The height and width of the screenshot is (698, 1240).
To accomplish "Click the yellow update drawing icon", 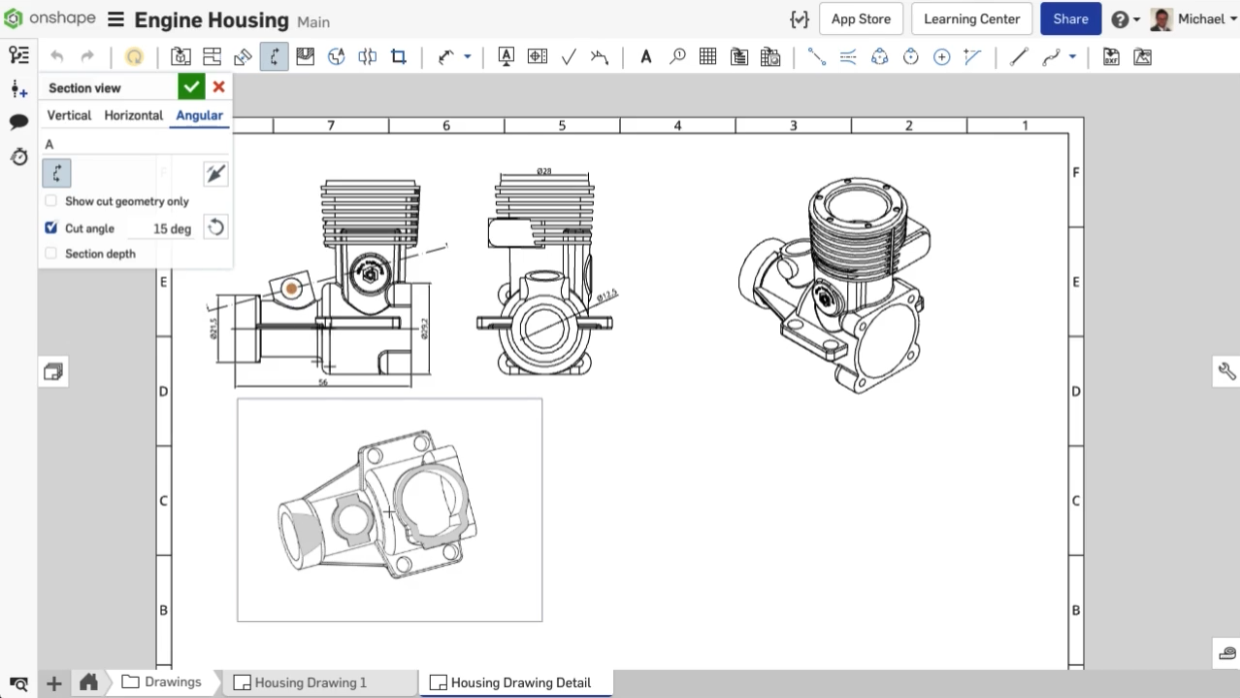I will [x=134, y=57].
